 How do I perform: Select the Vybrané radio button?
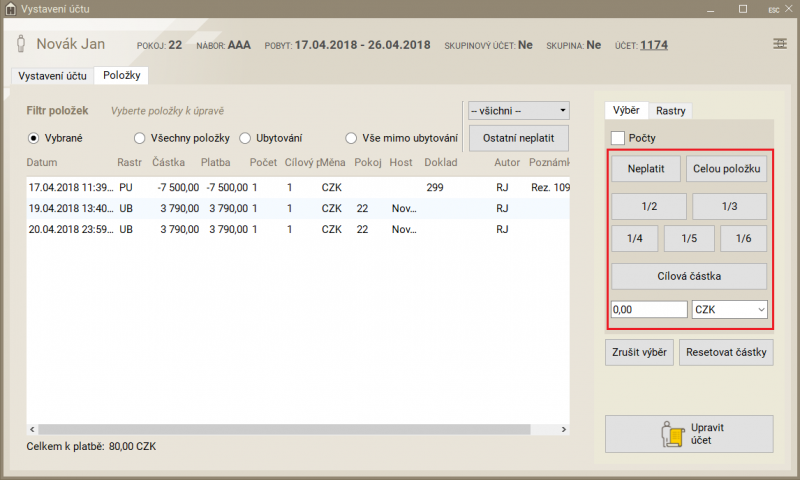coord(33,138)
